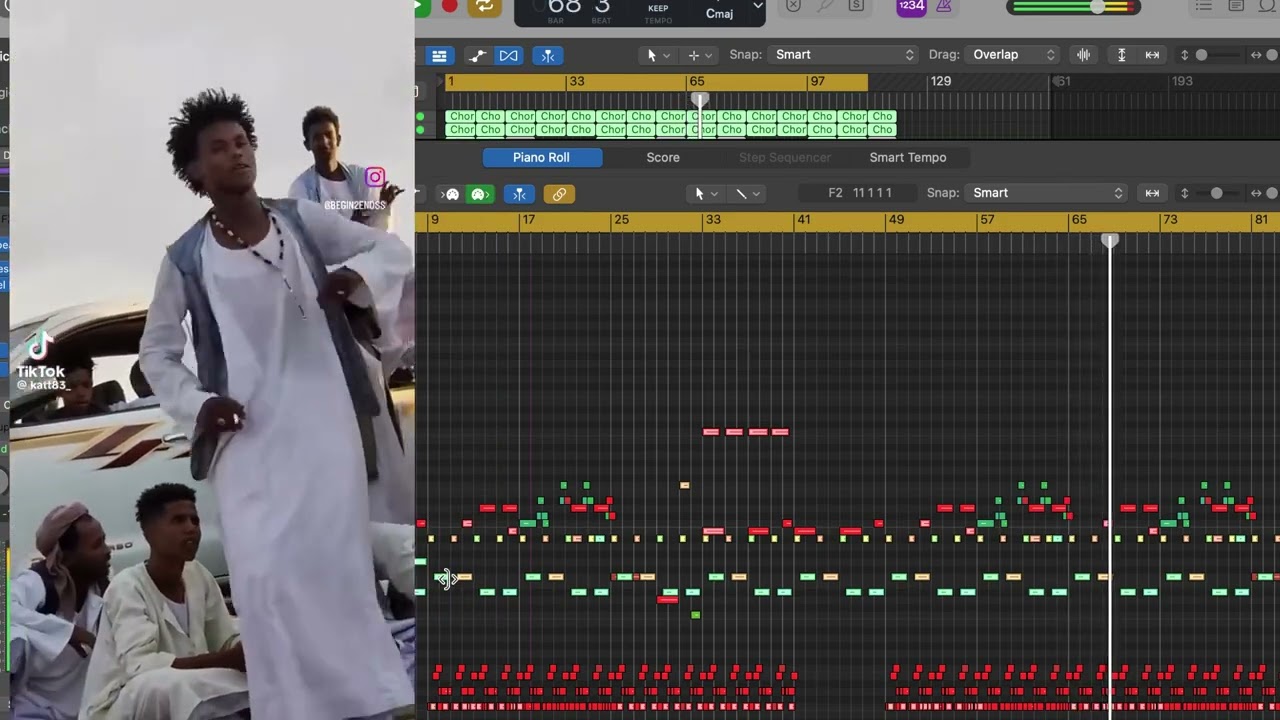
Task: Toggle Catch Playhead in piano roll toolbar
Action: tap(519, 194)
